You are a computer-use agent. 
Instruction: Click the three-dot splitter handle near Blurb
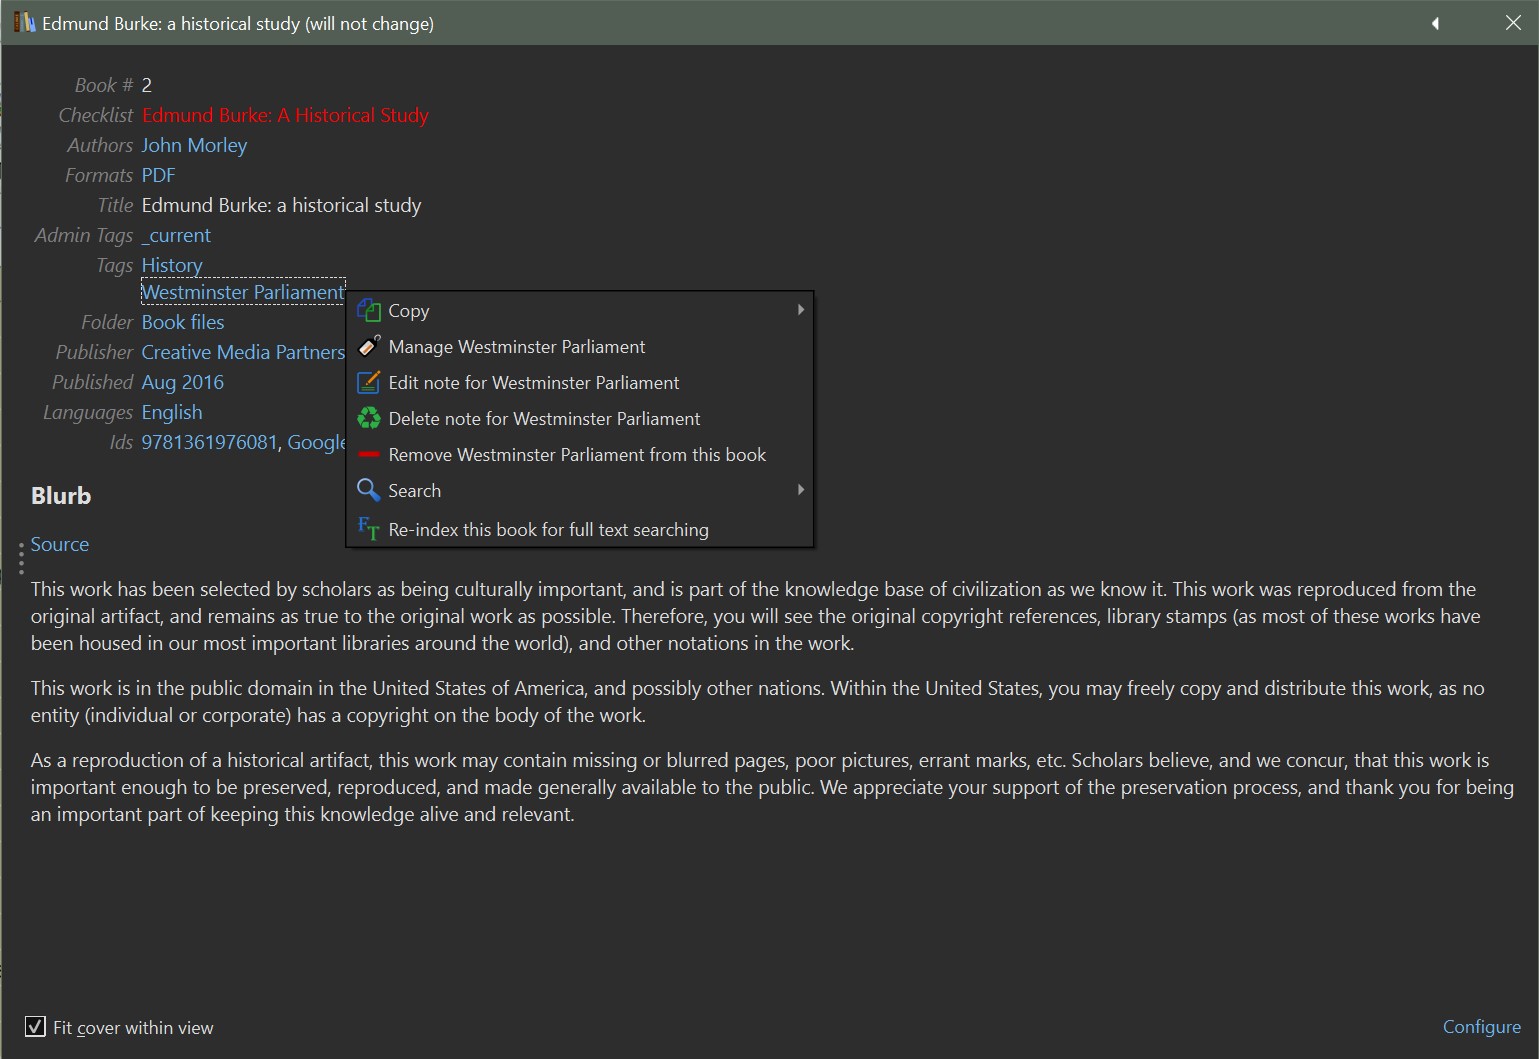click(x=21, y=558)
